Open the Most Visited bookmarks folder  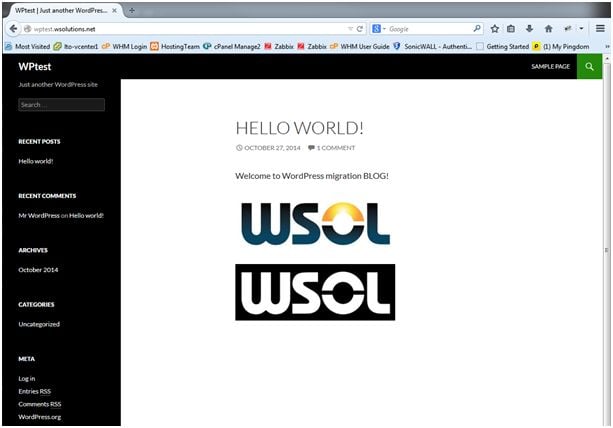(28, 47)
